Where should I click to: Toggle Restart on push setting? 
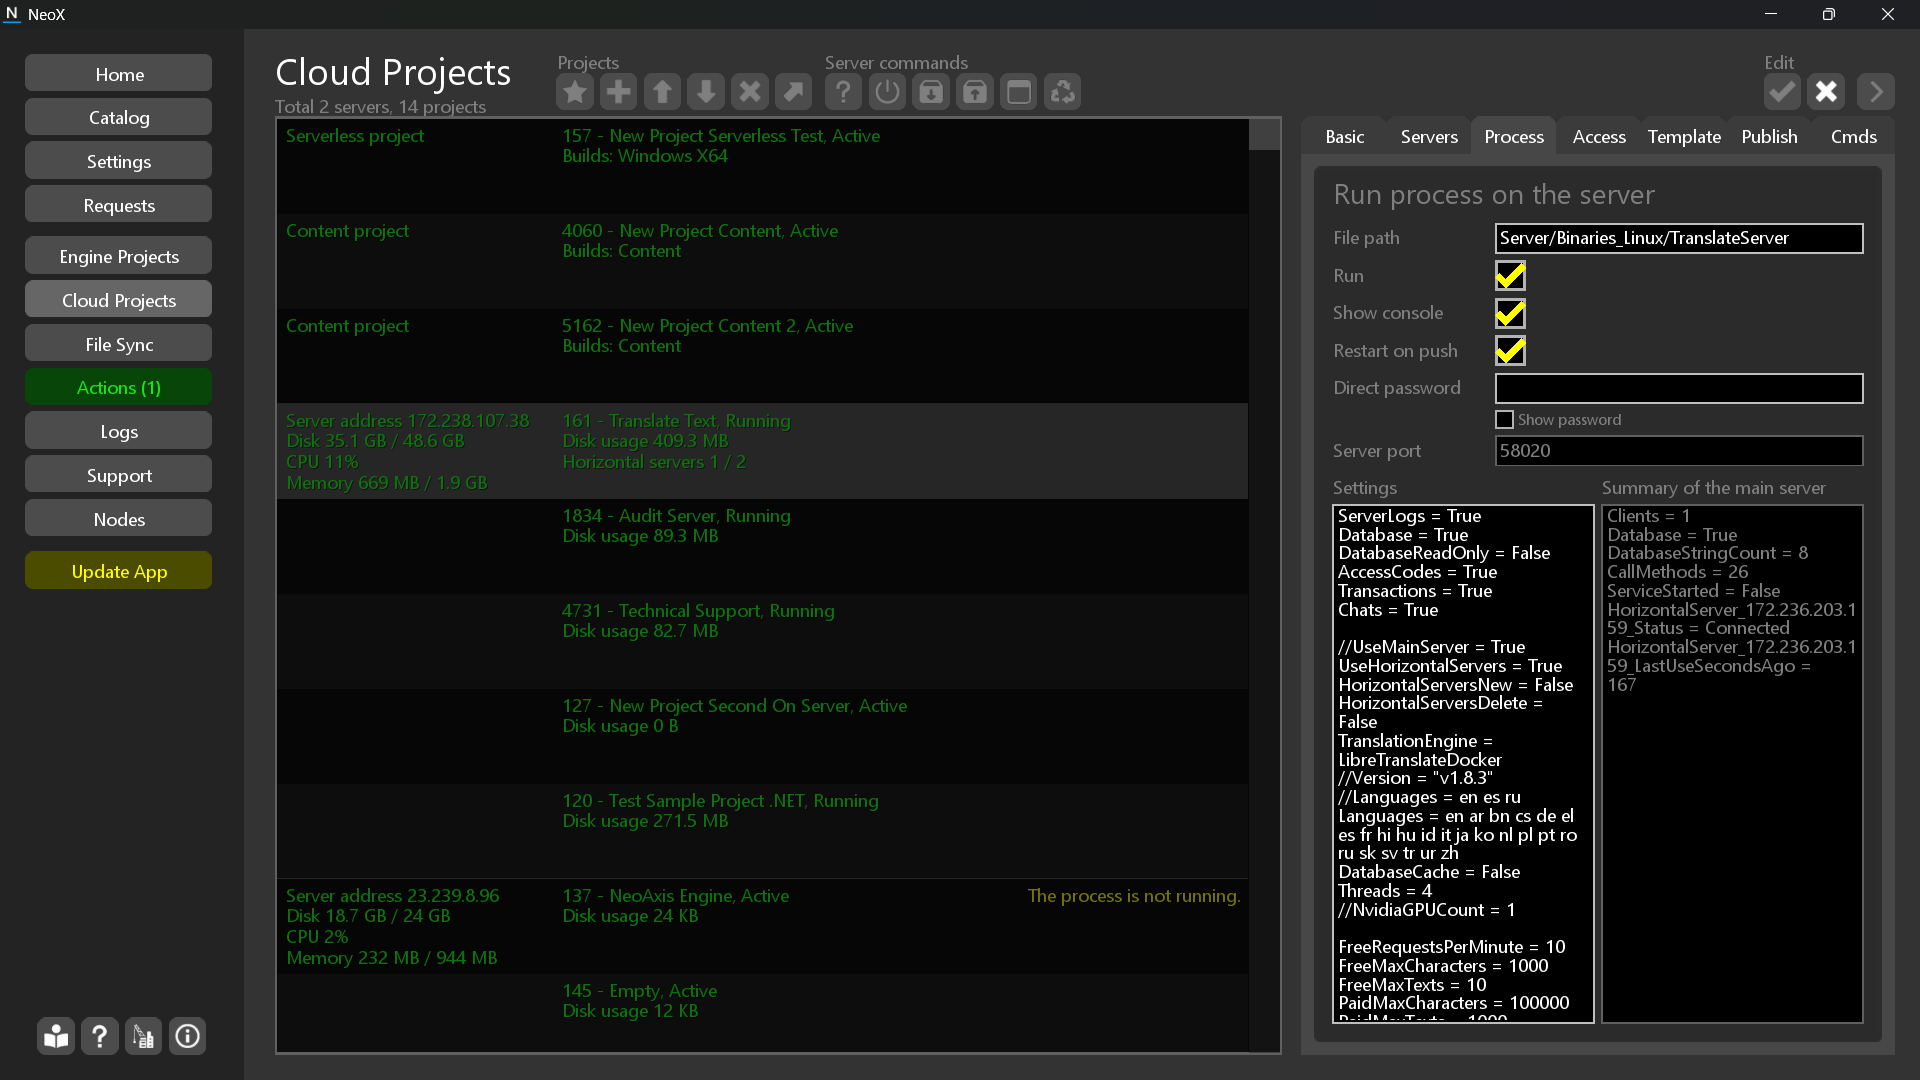(x=1510, y=350)
